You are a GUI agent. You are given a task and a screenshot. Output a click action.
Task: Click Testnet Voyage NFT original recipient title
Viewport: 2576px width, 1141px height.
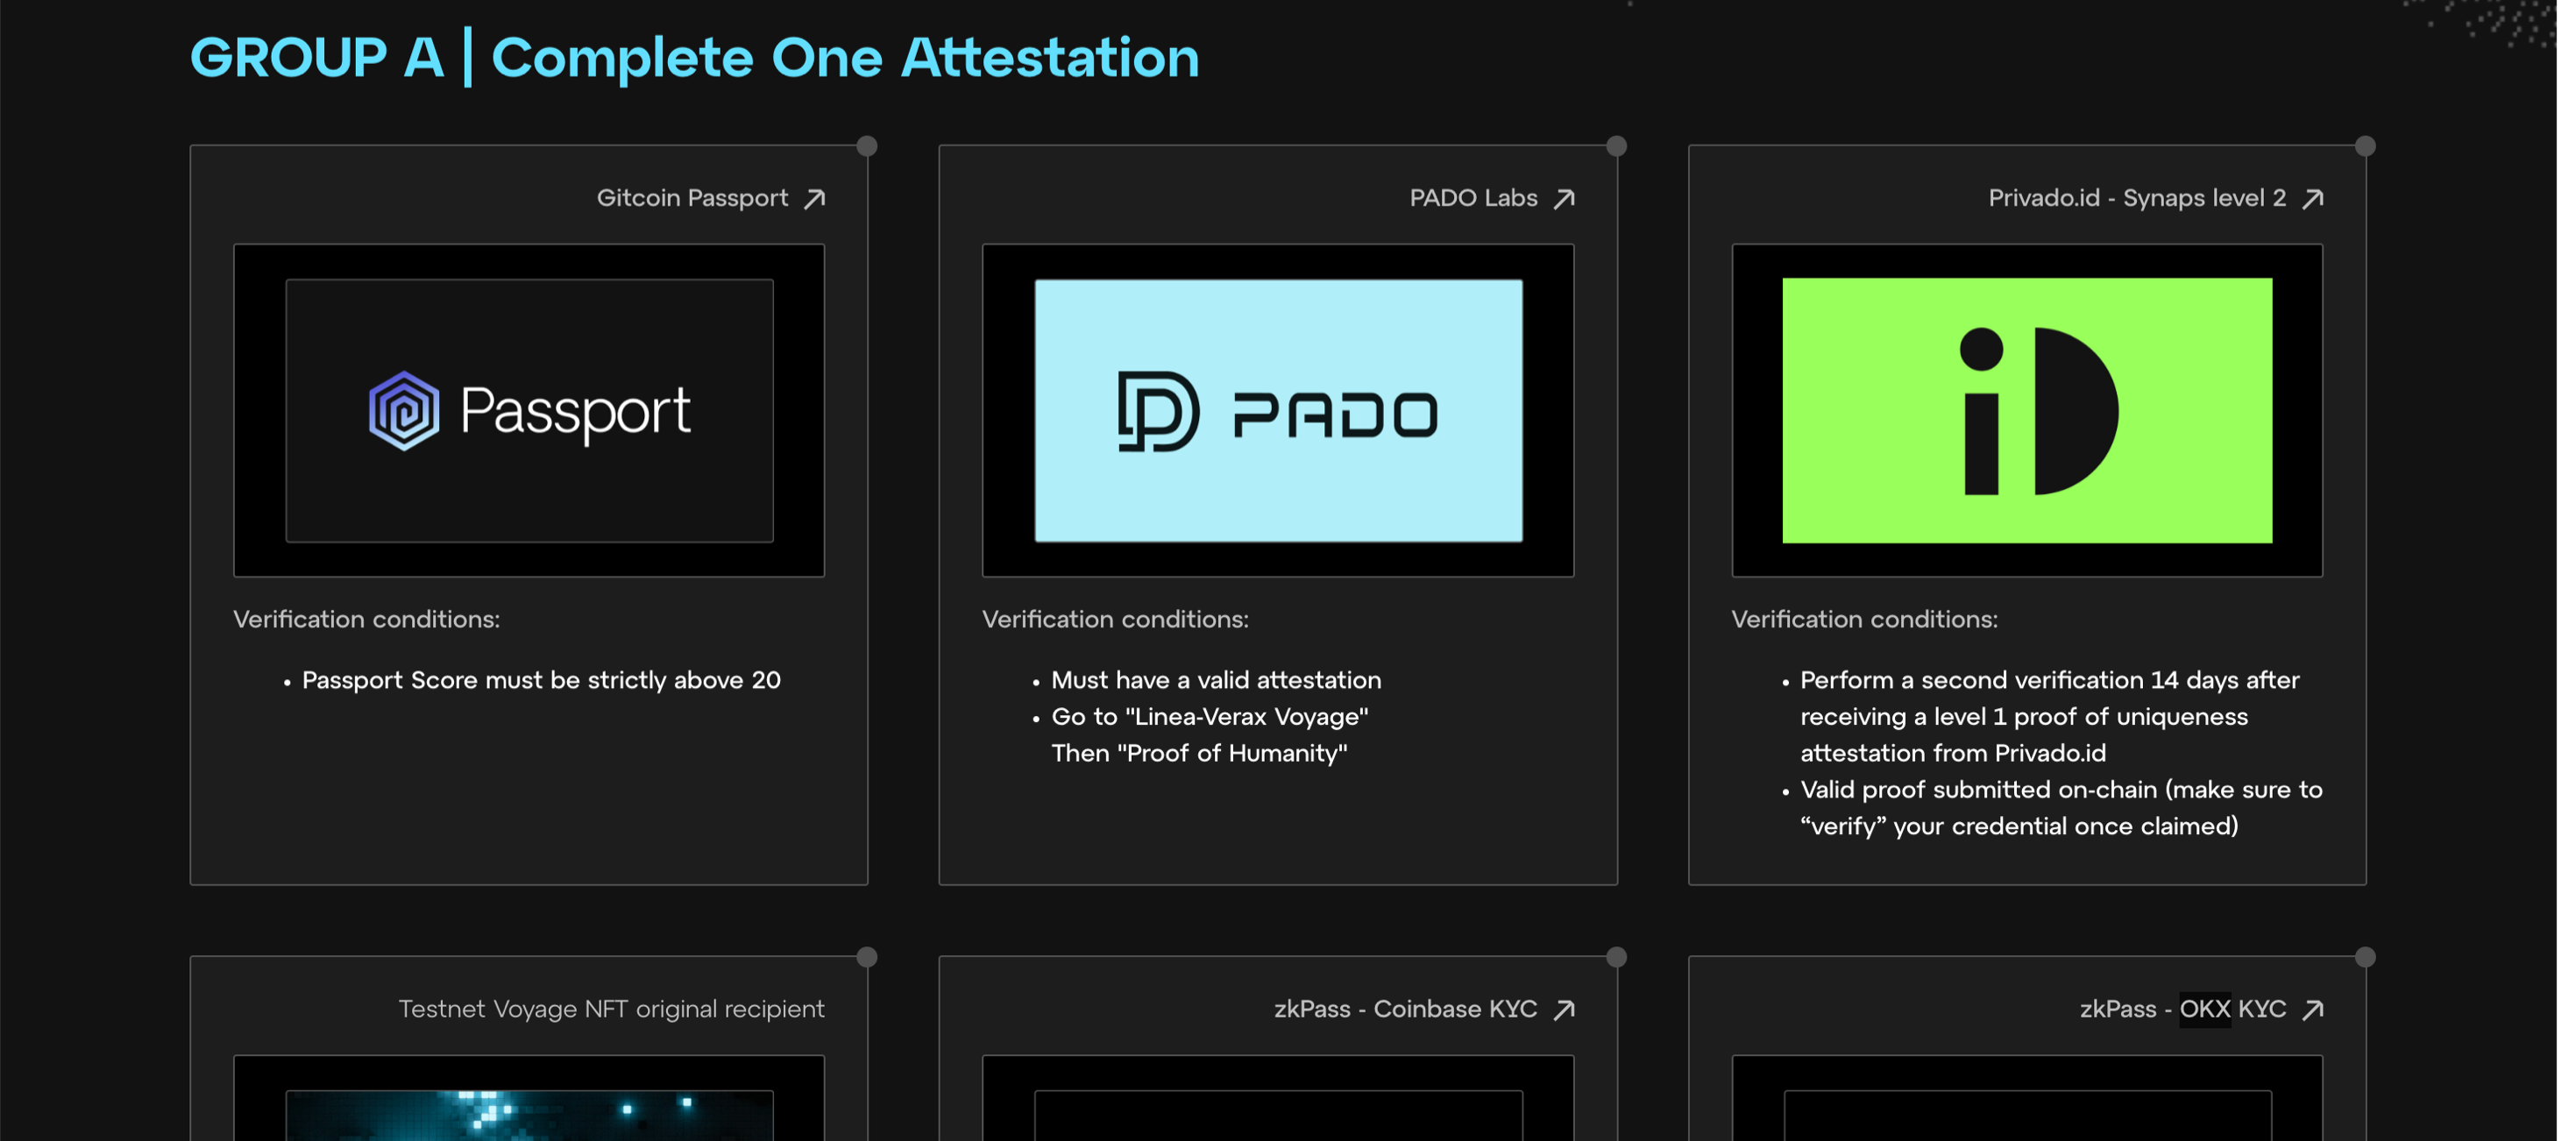(x=611, y=1010)
